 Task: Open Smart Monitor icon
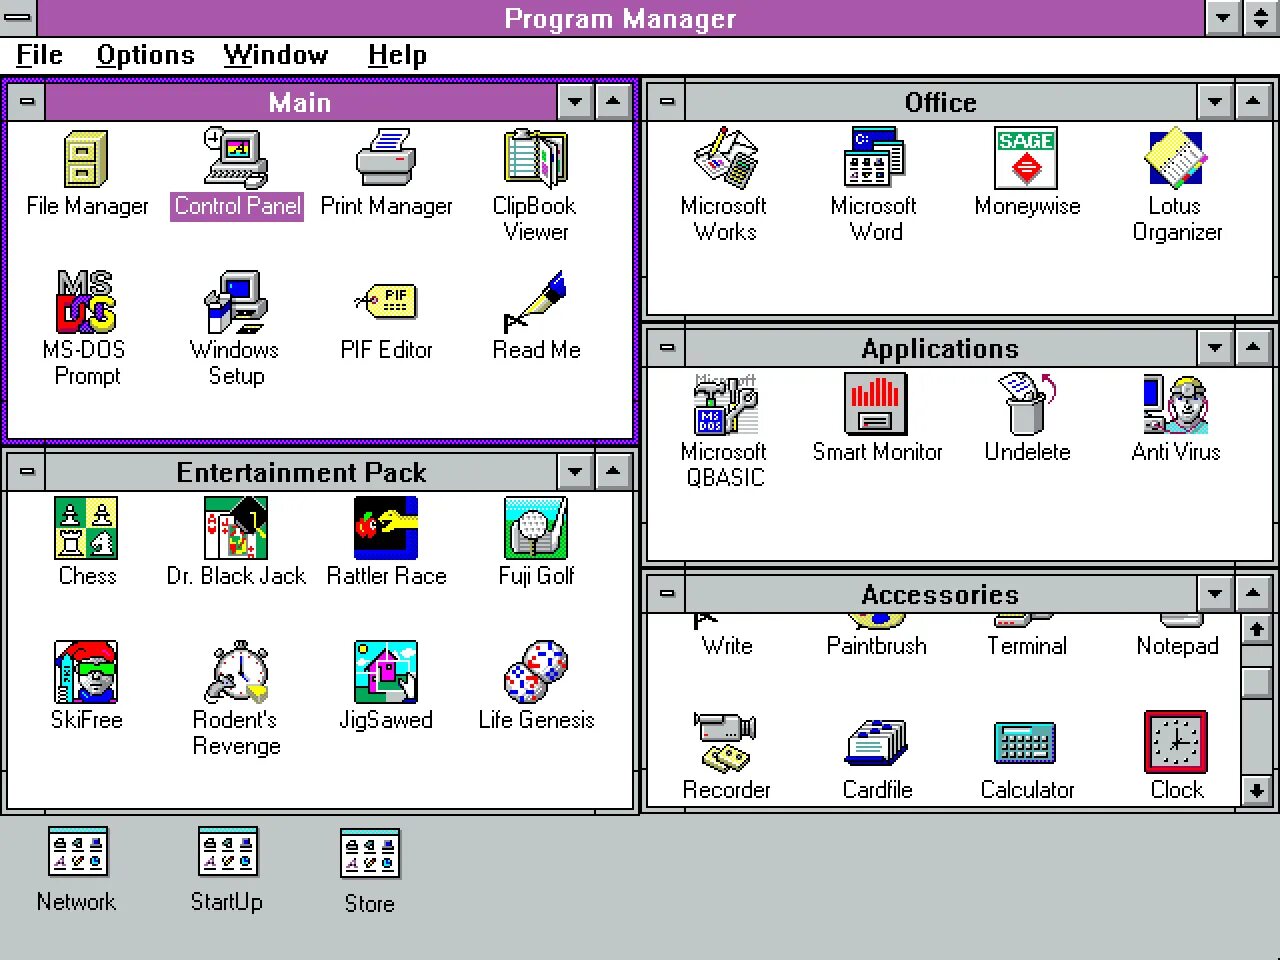click(x=876, y=404)
